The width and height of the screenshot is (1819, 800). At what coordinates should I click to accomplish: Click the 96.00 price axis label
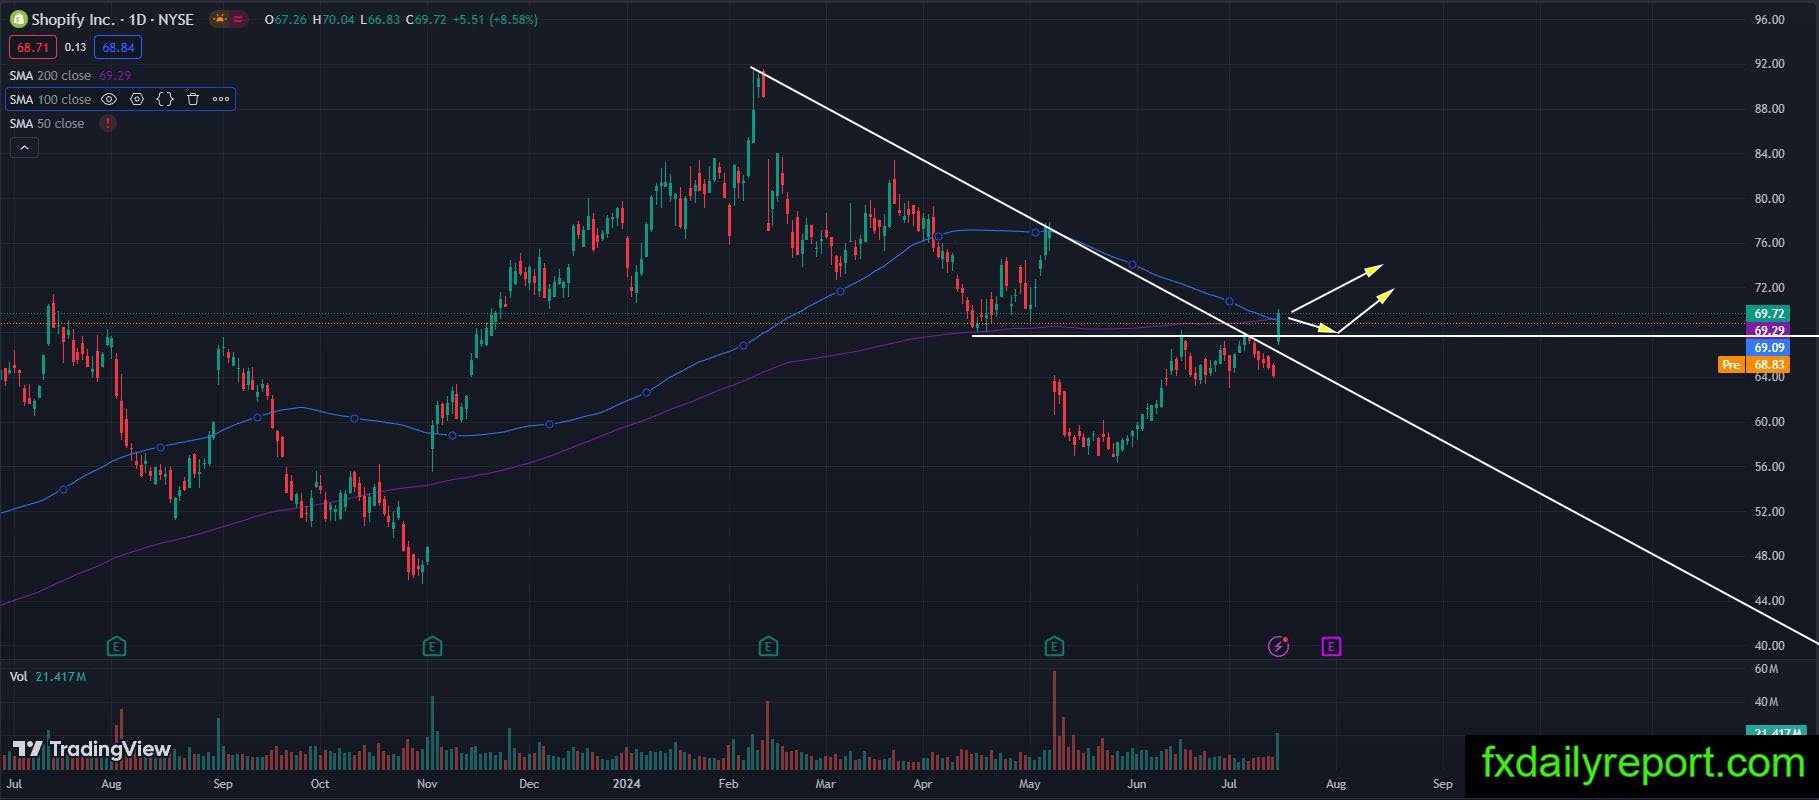point(1769,20)
